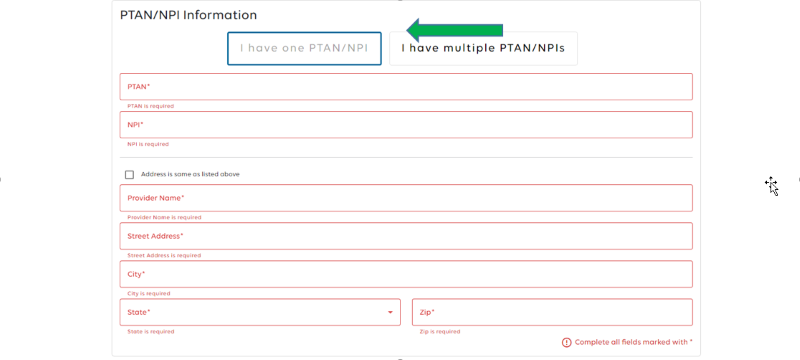This screenshot has height=360, width=800.
Task: Click the "Address is same as listed above" label
Action: point(190,174)
